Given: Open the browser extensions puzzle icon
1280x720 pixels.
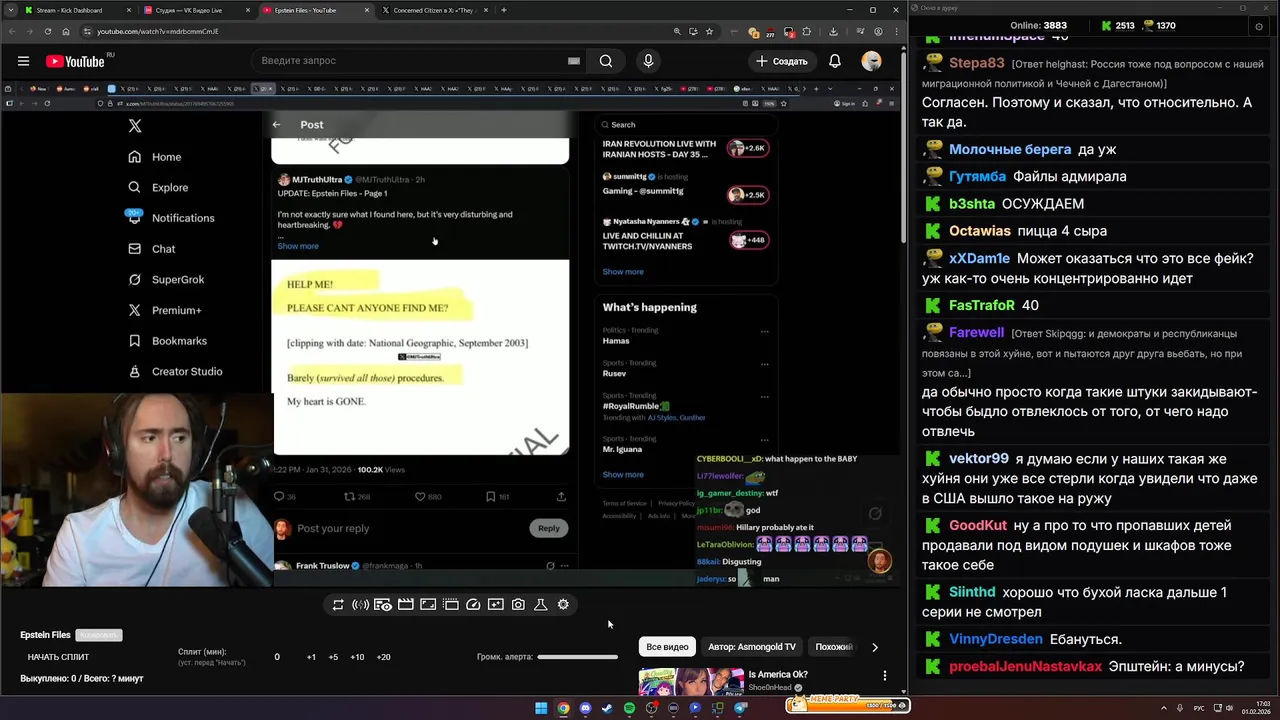Looking at the screenshot, I should pyautogui.click(x=808, y=31).
